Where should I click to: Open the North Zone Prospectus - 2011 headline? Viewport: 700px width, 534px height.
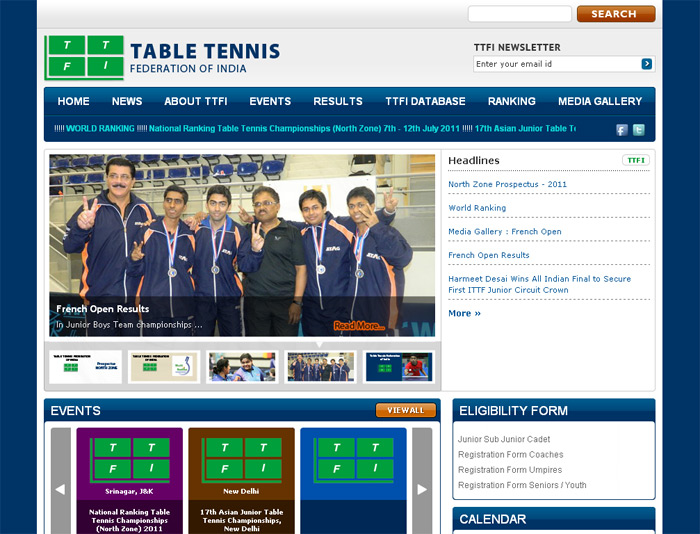click(507, 184)
